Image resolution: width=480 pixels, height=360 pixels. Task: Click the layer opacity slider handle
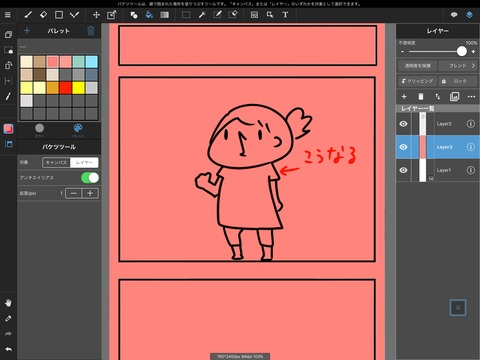click(x=462, y=51)
